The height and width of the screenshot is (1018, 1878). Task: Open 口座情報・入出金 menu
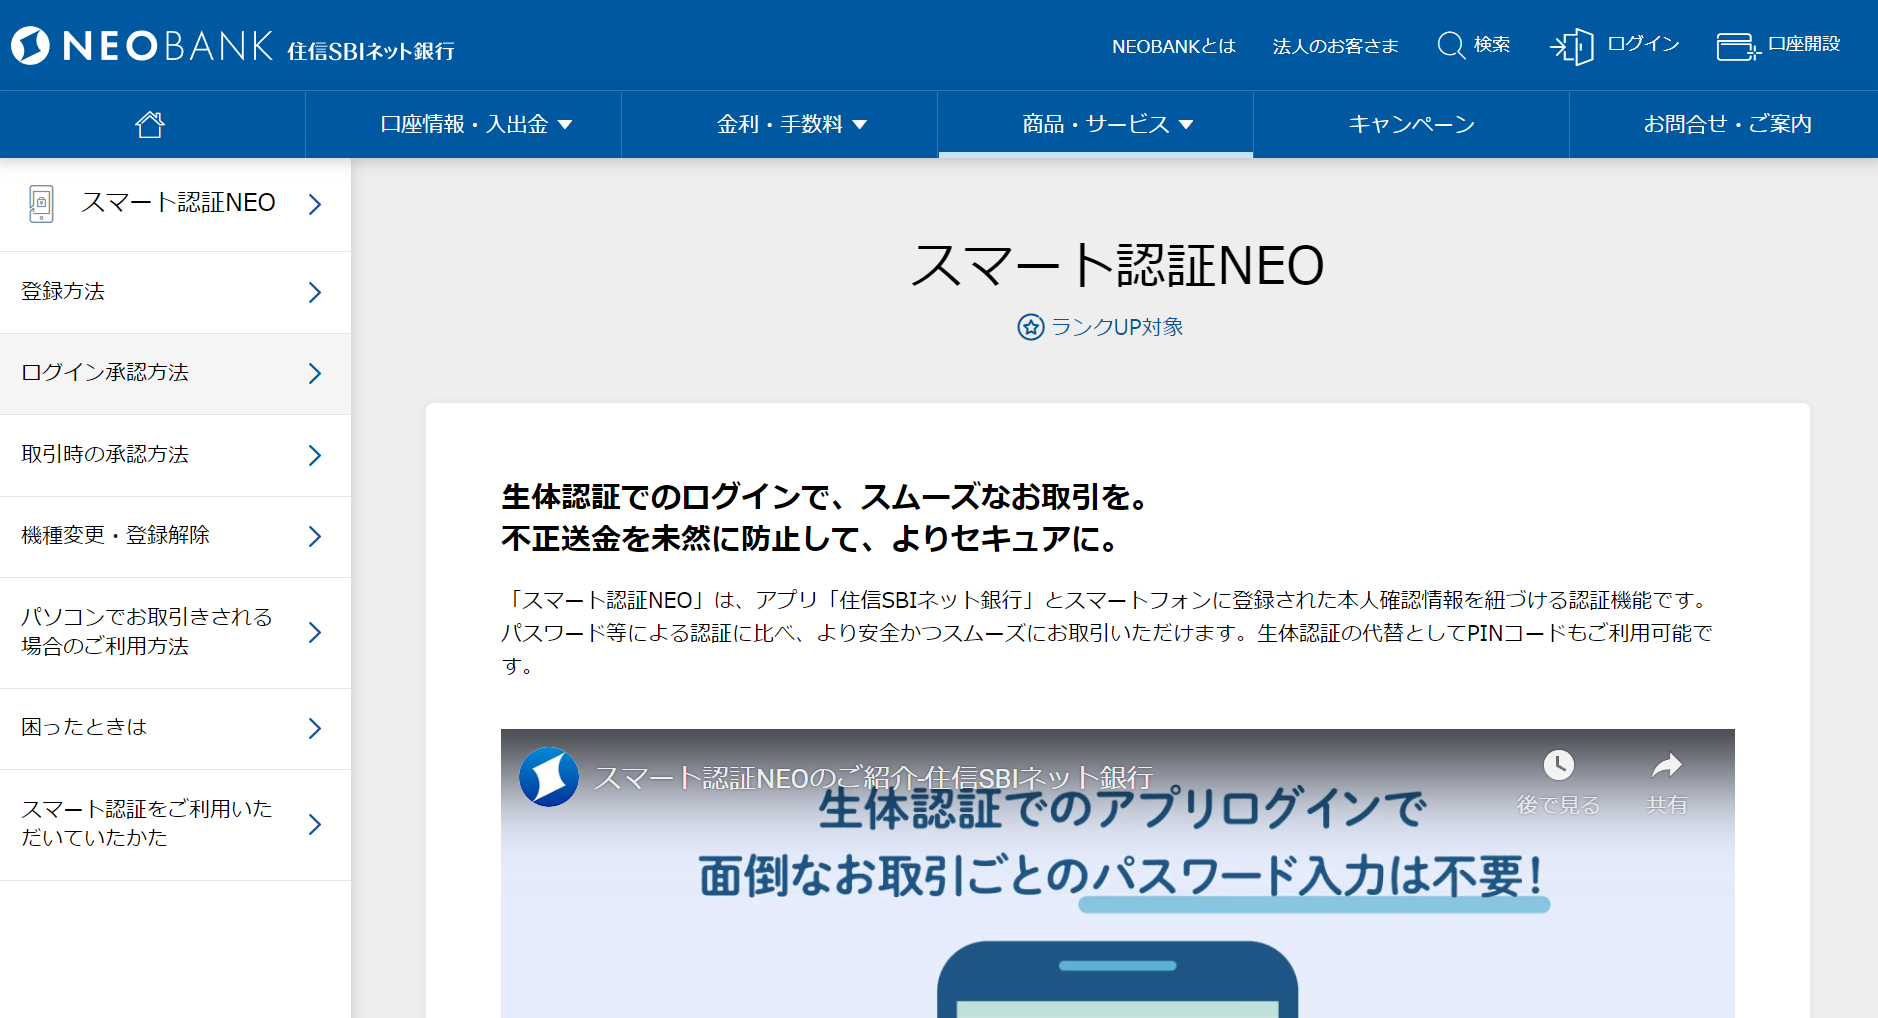[464, 124]
